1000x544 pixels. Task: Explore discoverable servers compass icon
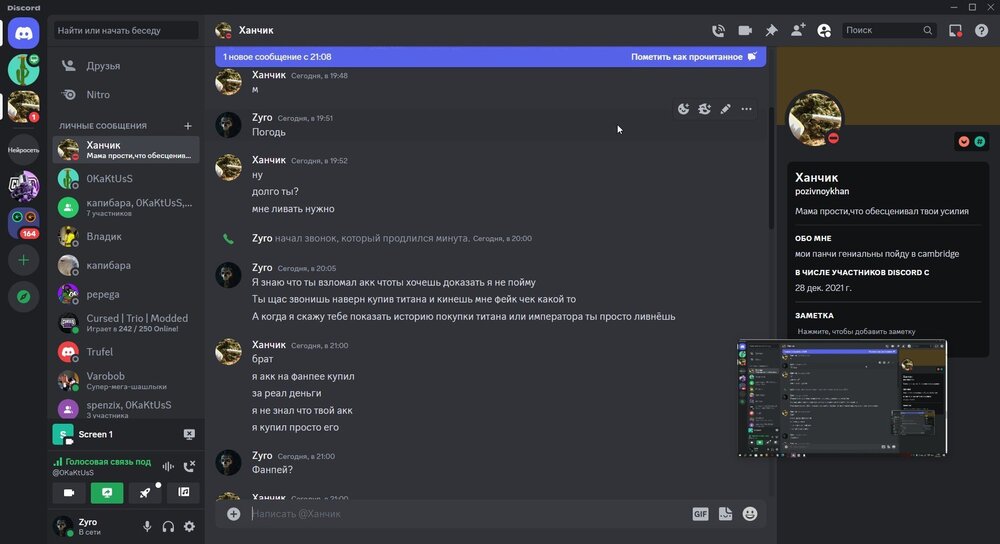point(24,297)
